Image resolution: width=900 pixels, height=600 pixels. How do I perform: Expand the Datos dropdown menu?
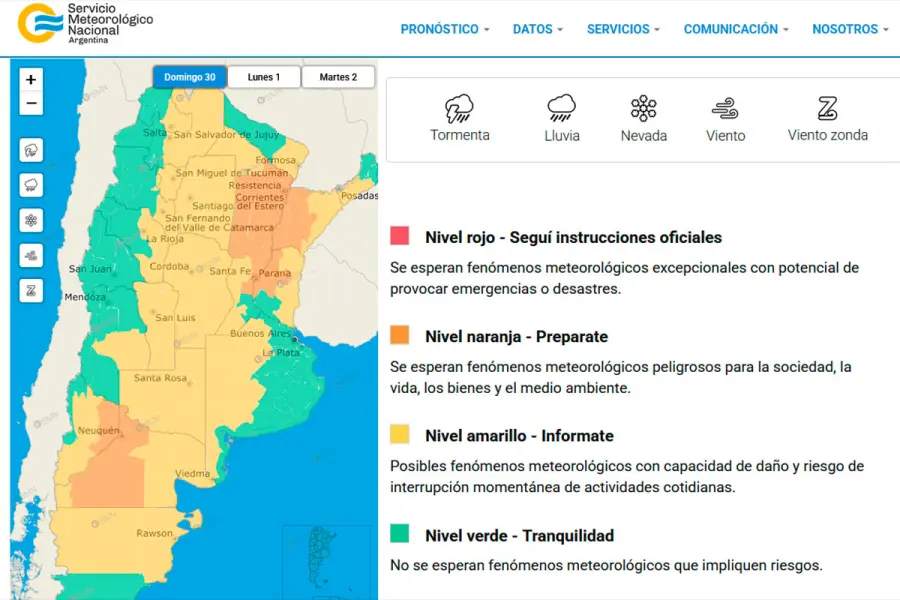pyautogui.click(x=537, y=30)
